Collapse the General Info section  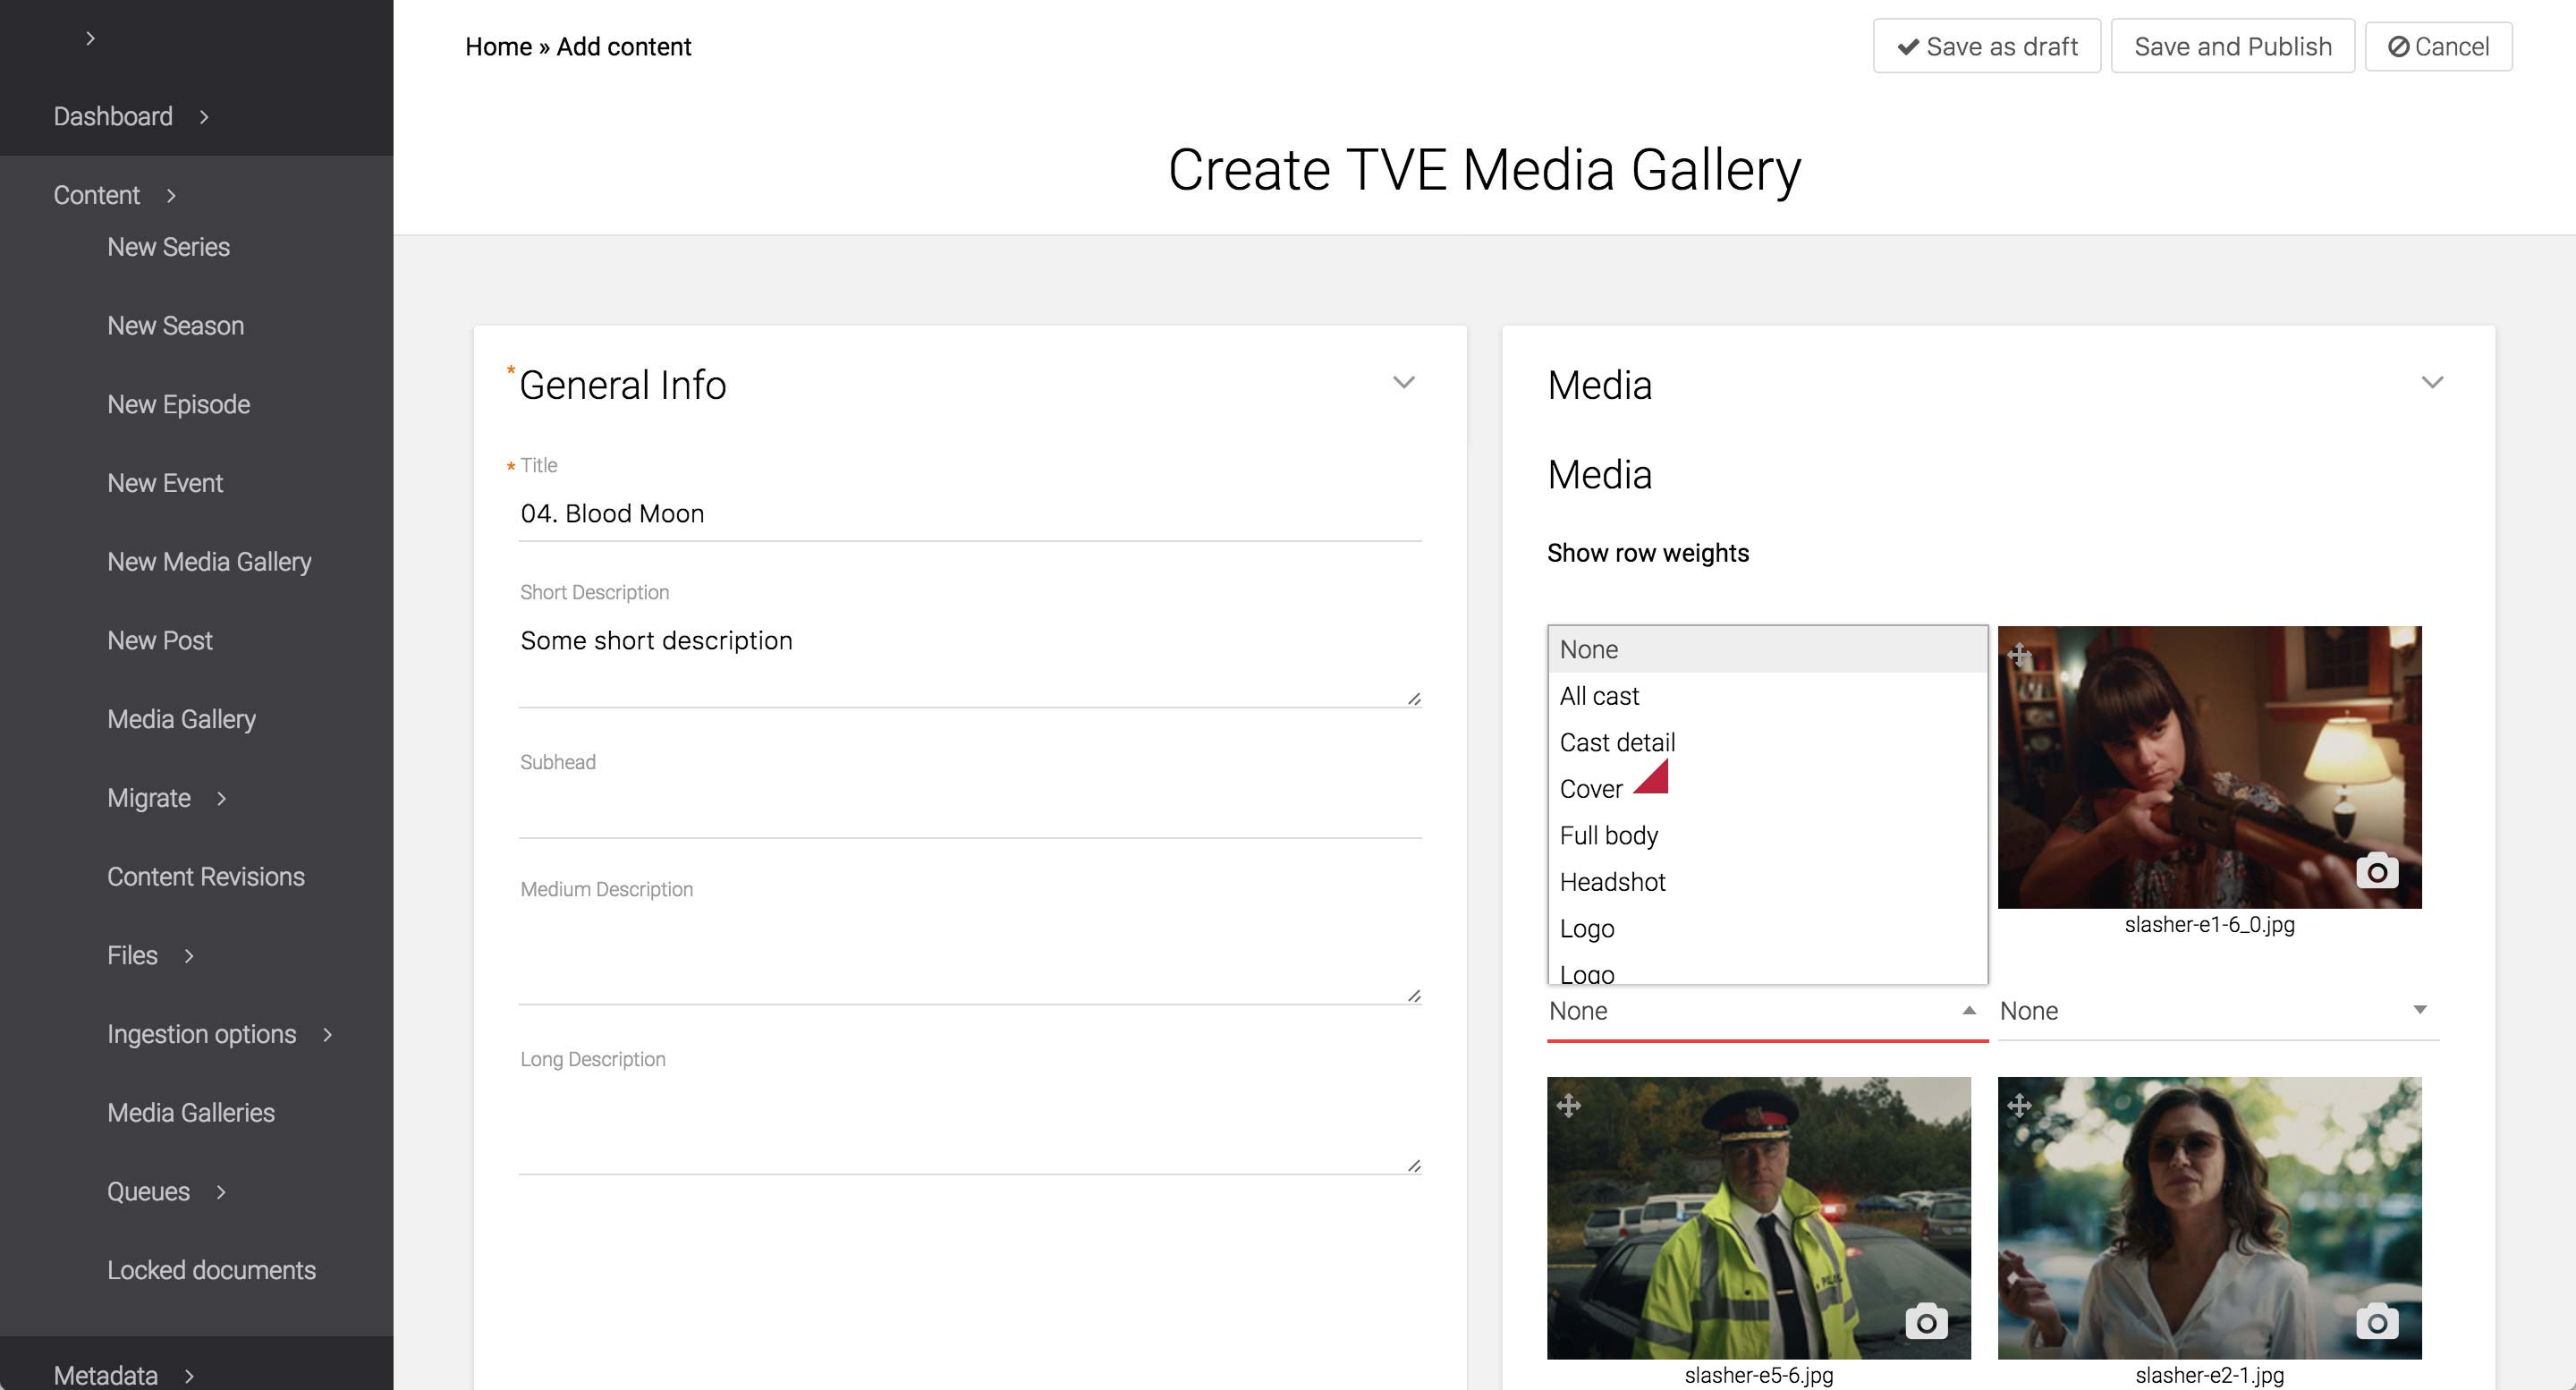[1403, 383]
